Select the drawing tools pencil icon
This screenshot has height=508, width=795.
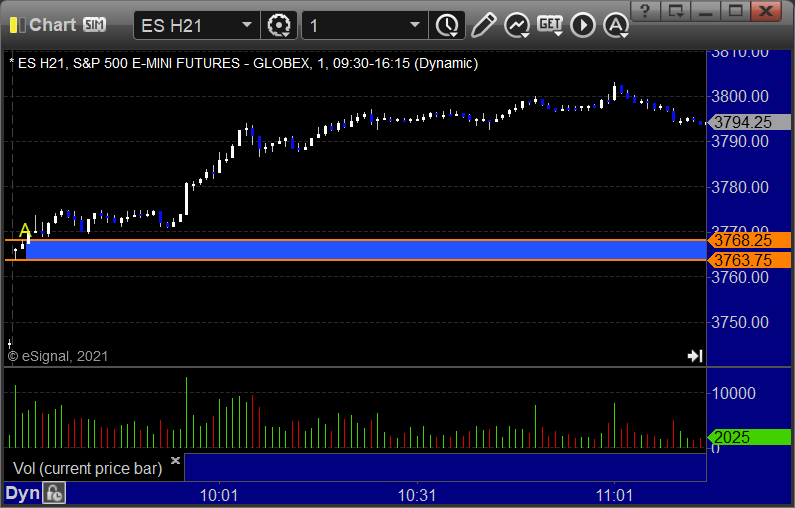point(483,25)
